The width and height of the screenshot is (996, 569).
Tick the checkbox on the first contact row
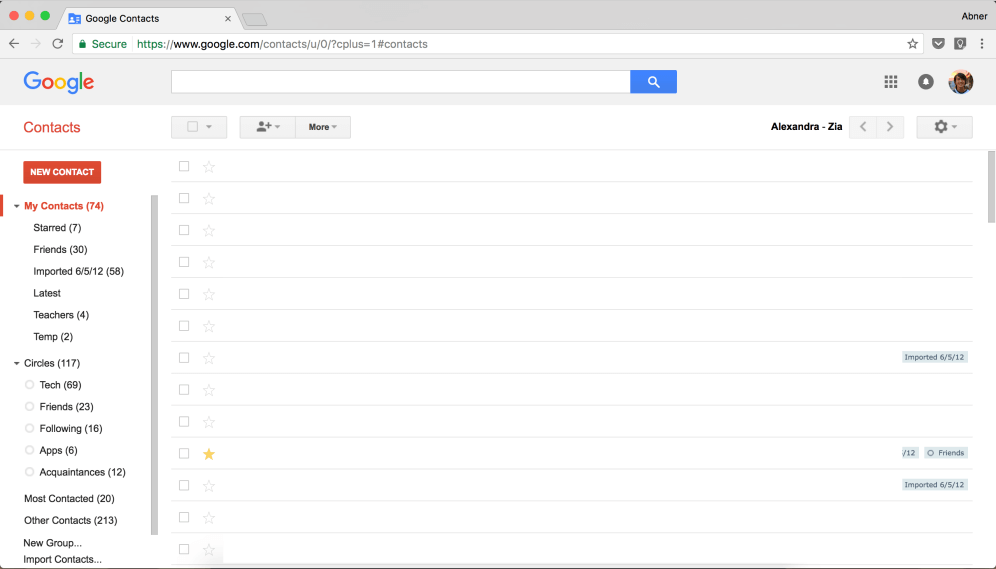click(184, 167)
